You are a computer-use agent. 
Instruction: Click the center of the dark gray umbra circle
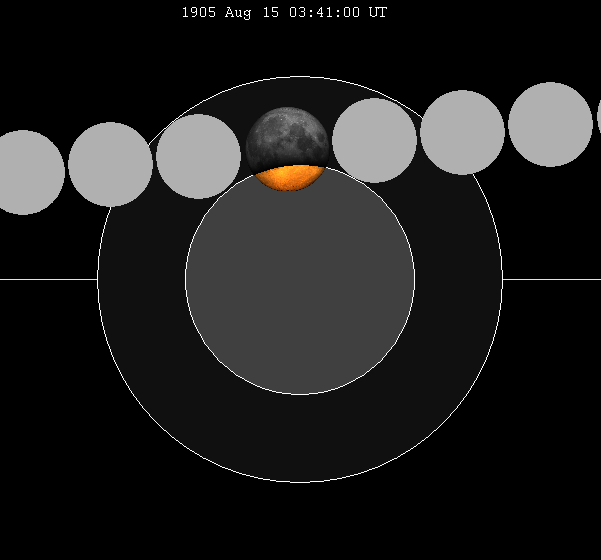coord(300,280)
